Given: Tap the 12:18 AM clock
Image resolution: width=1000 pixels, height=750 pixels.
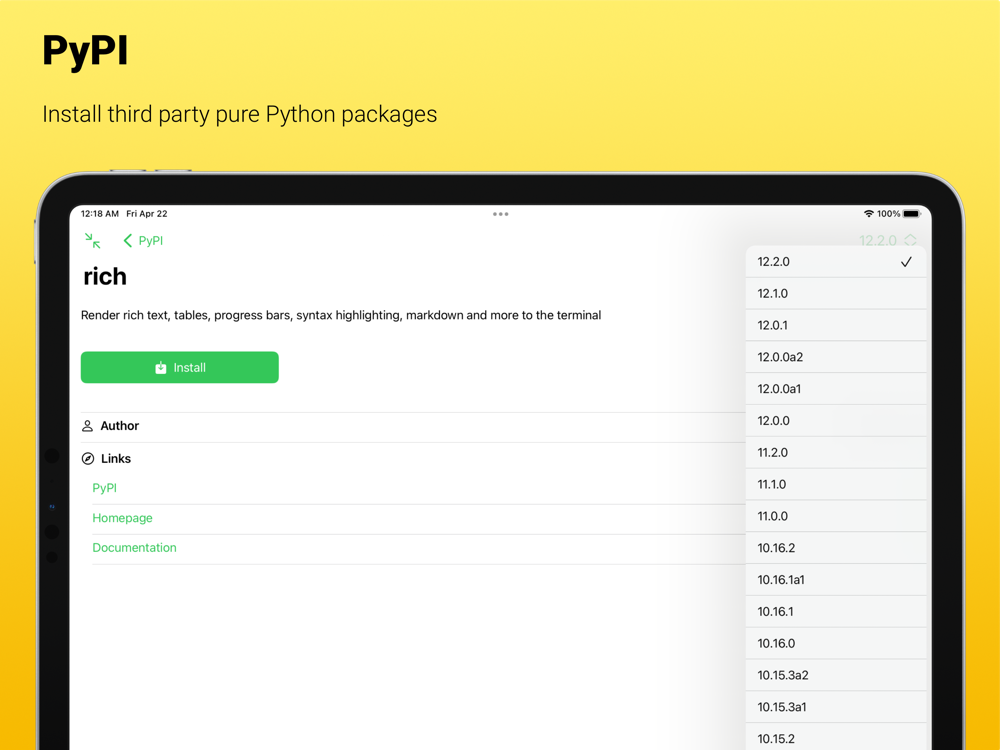Looking at the screenshot, I should [99, 214].
